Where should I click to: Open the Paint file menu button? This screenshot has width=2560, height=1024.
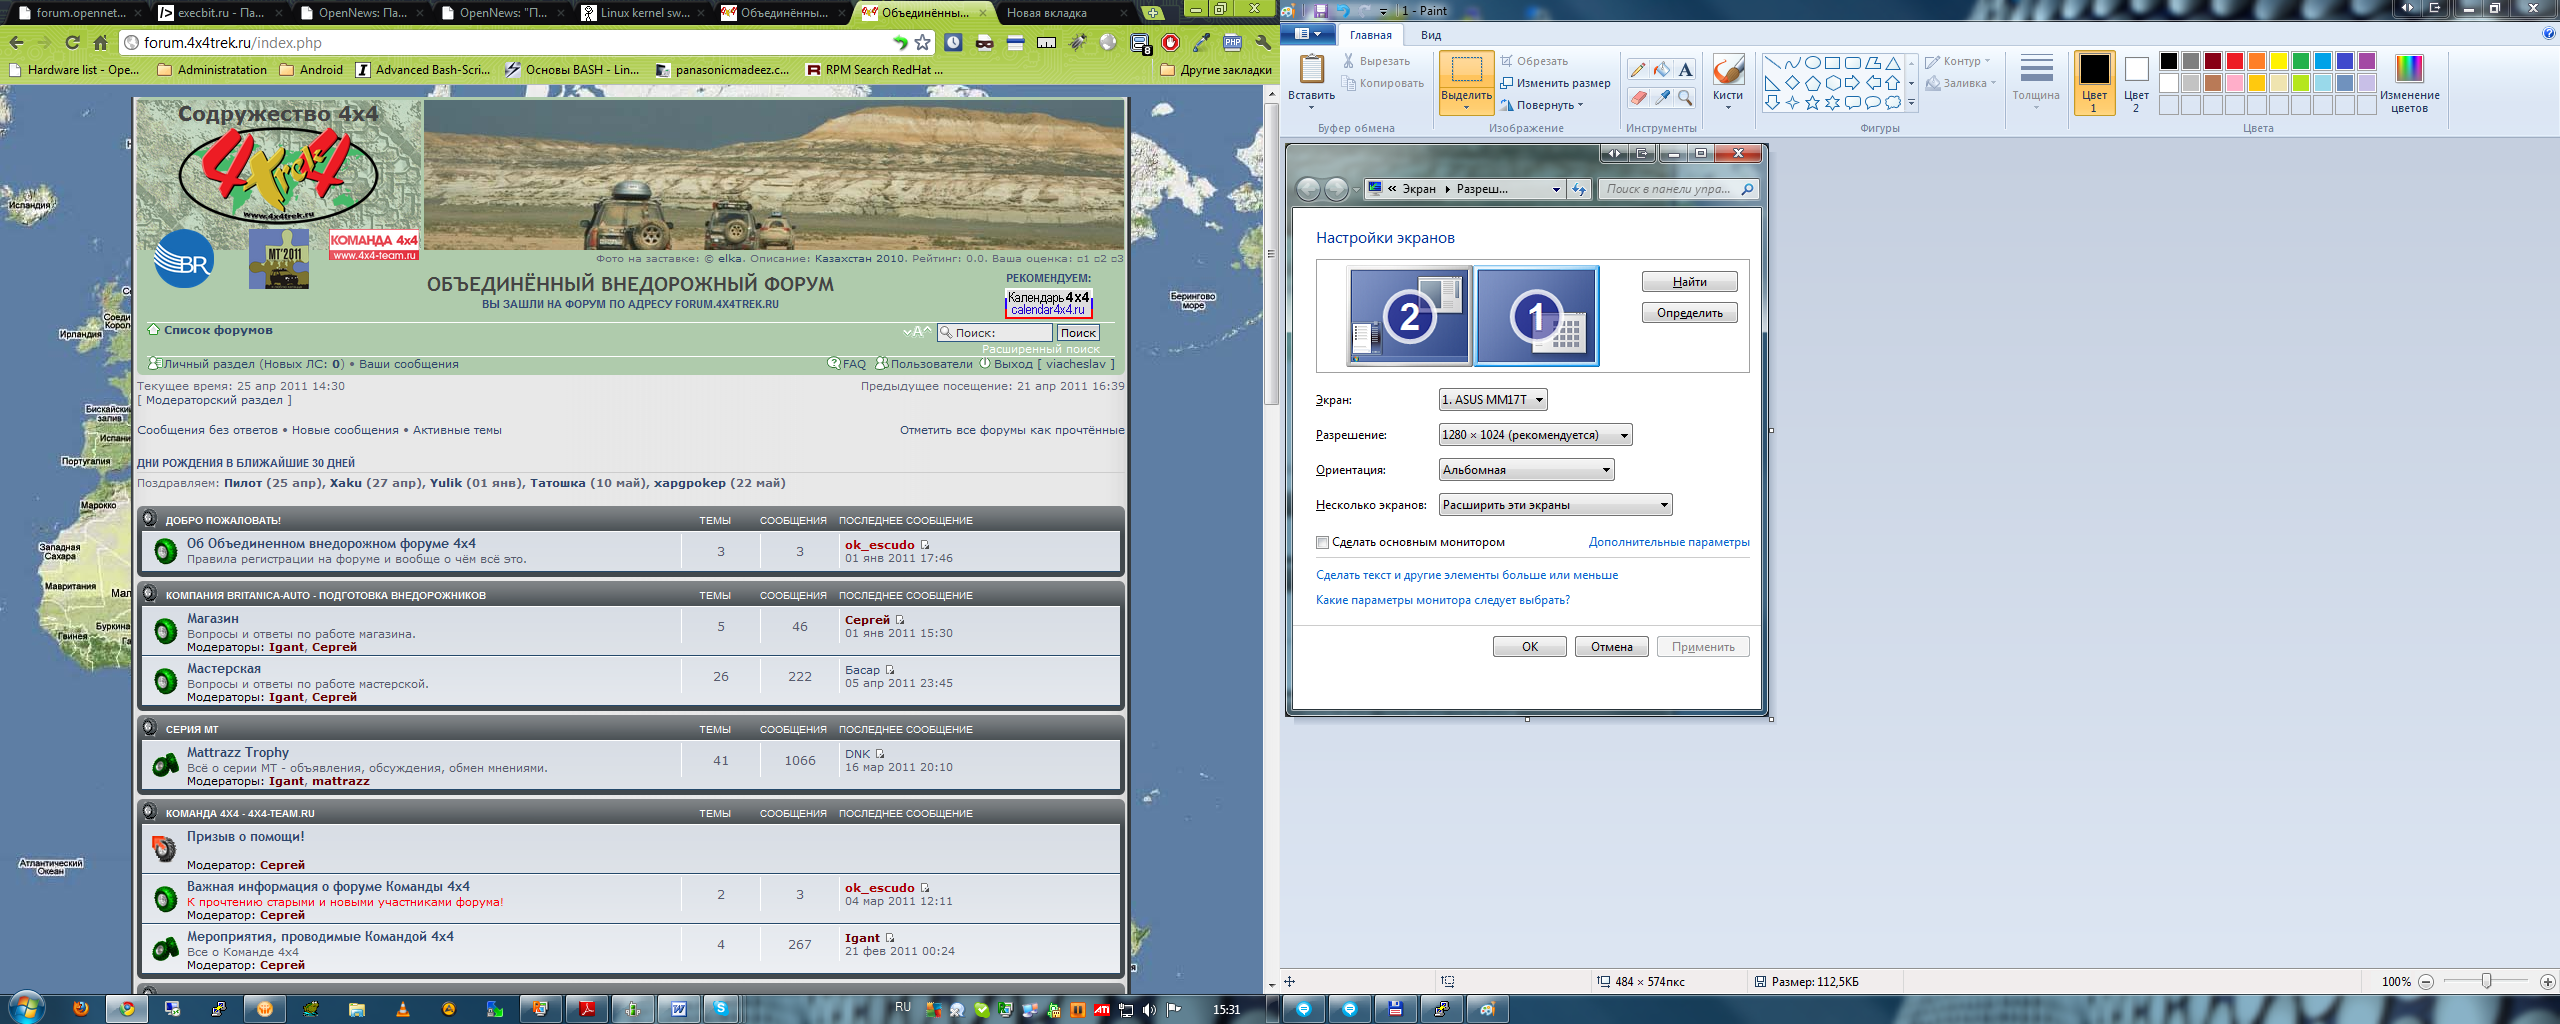(x=1307, y=34)
